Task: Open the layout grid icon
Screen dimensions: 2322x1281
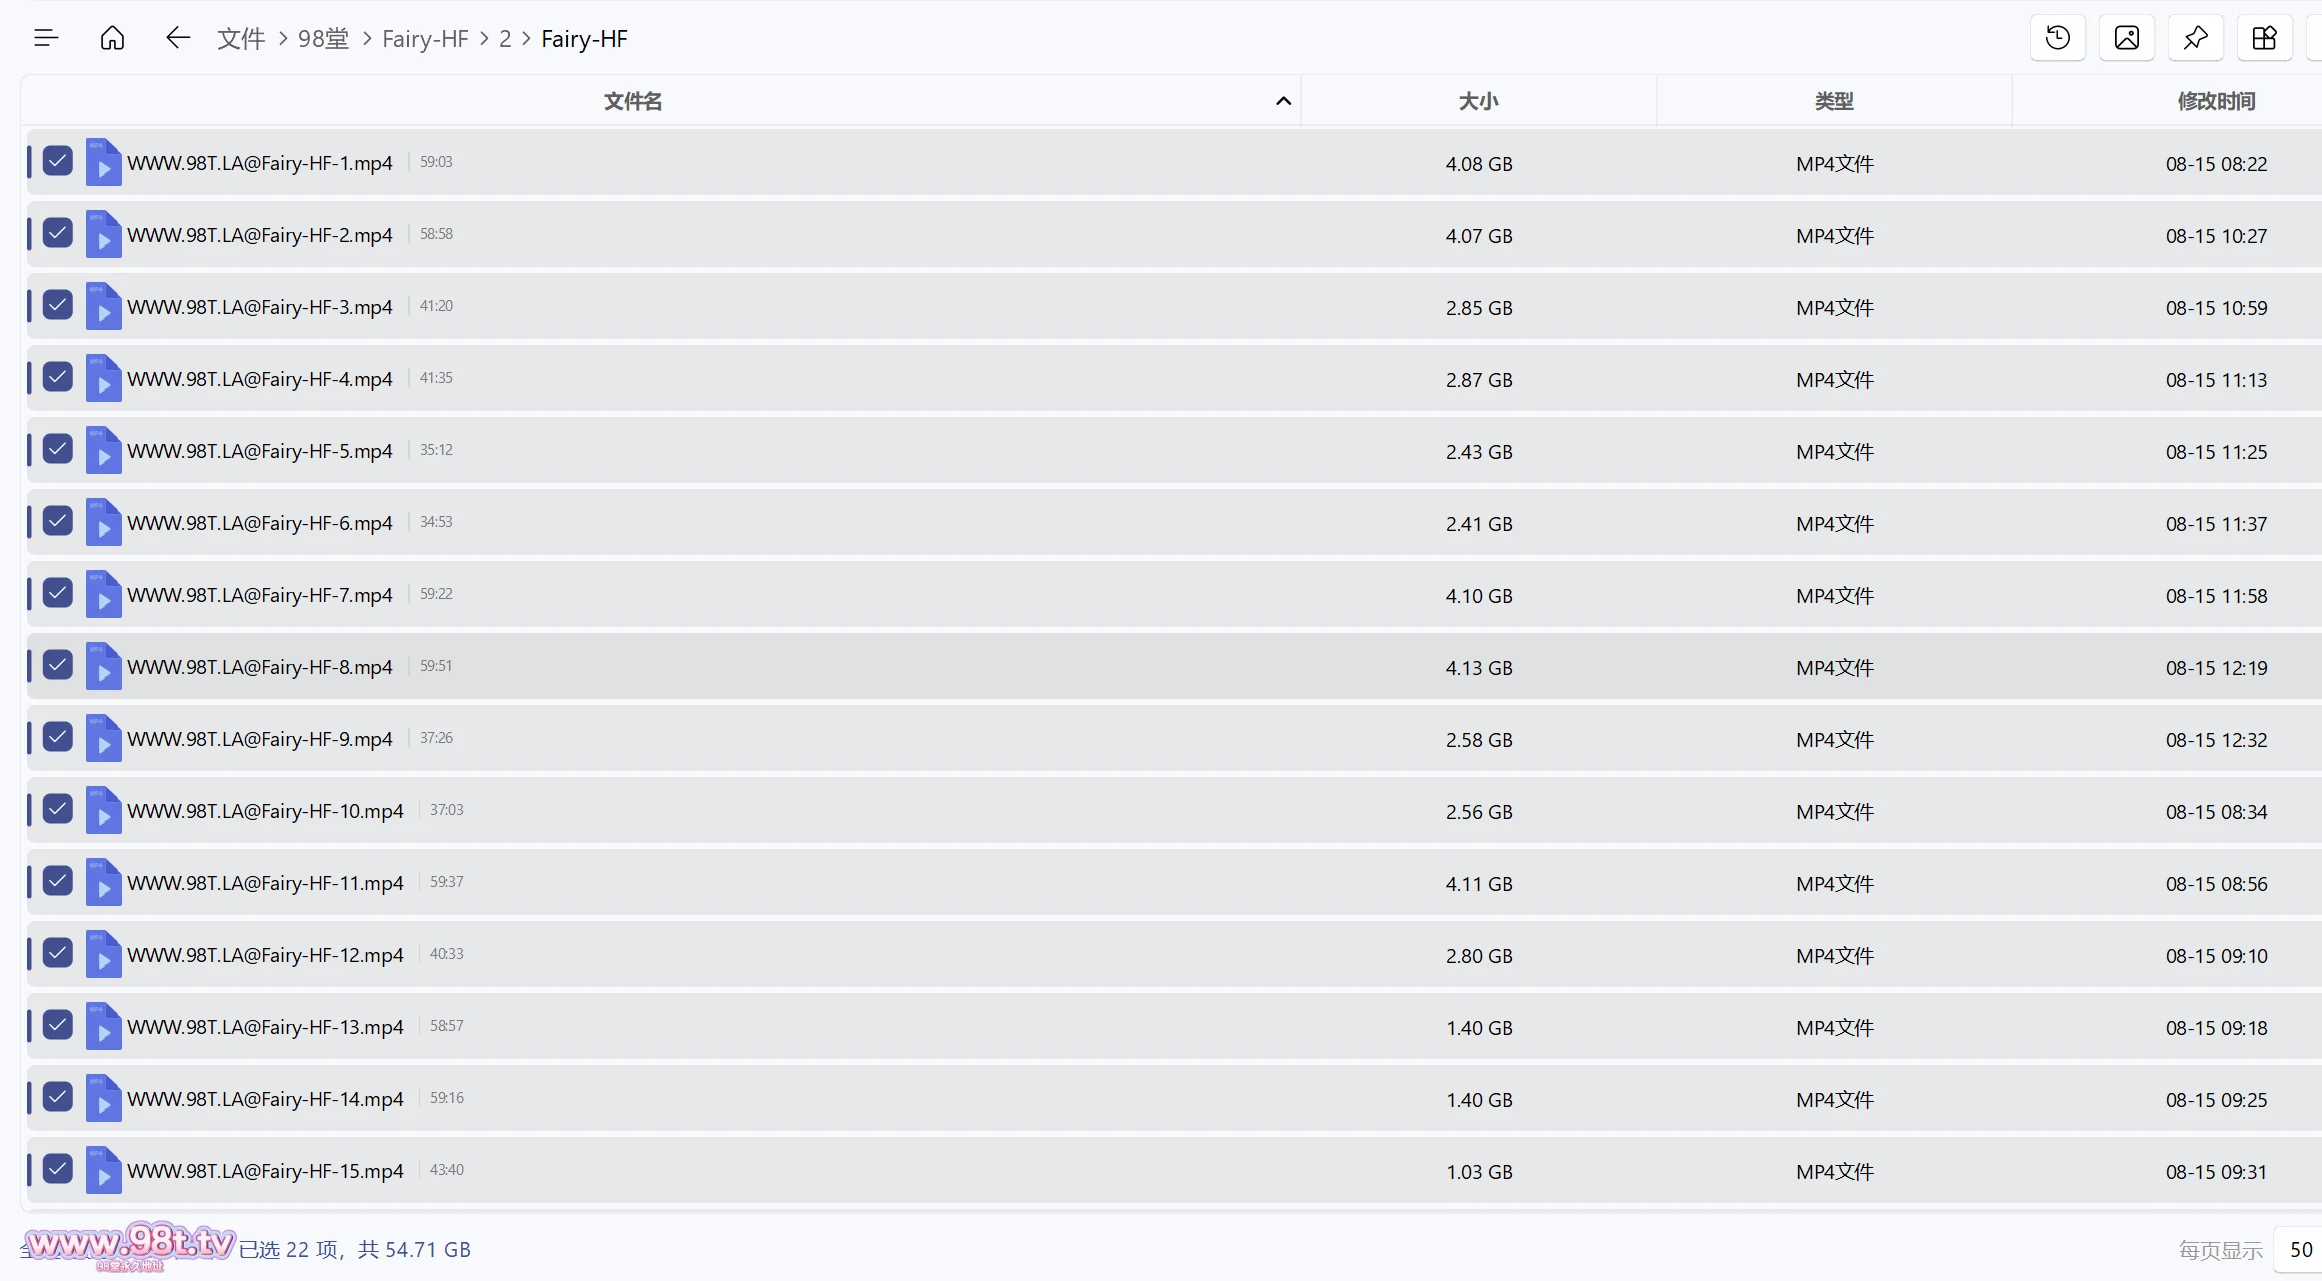Action: pos(2265,38)
